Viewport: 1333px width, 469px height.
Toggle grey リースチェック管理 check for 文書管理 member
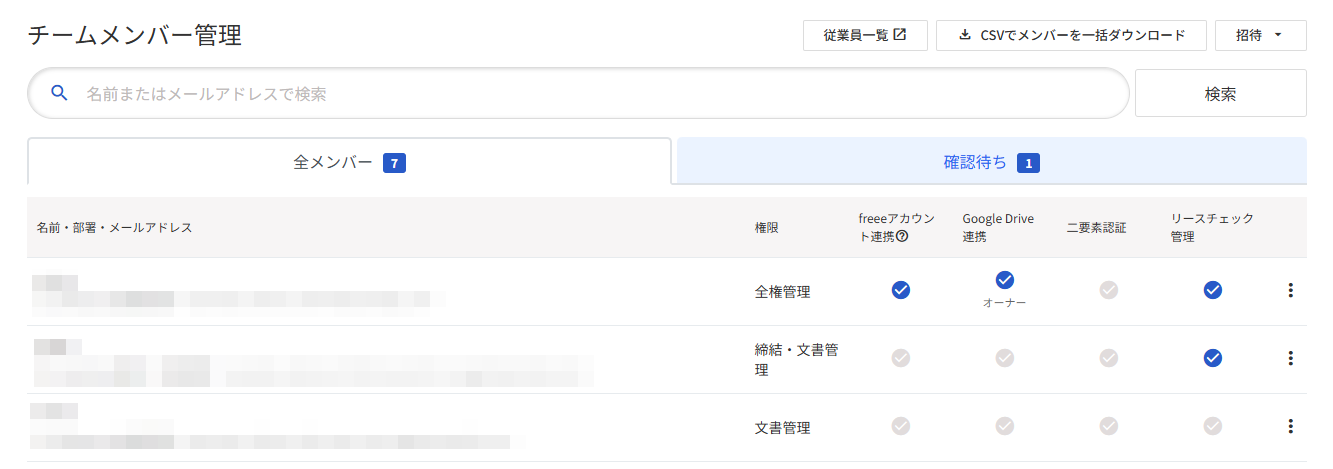(1213, 426)
